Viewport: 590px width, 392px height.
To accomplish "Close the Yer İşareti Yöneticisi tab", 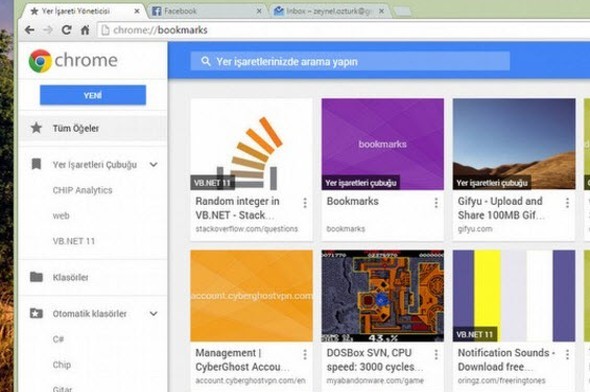I will 137,11.
